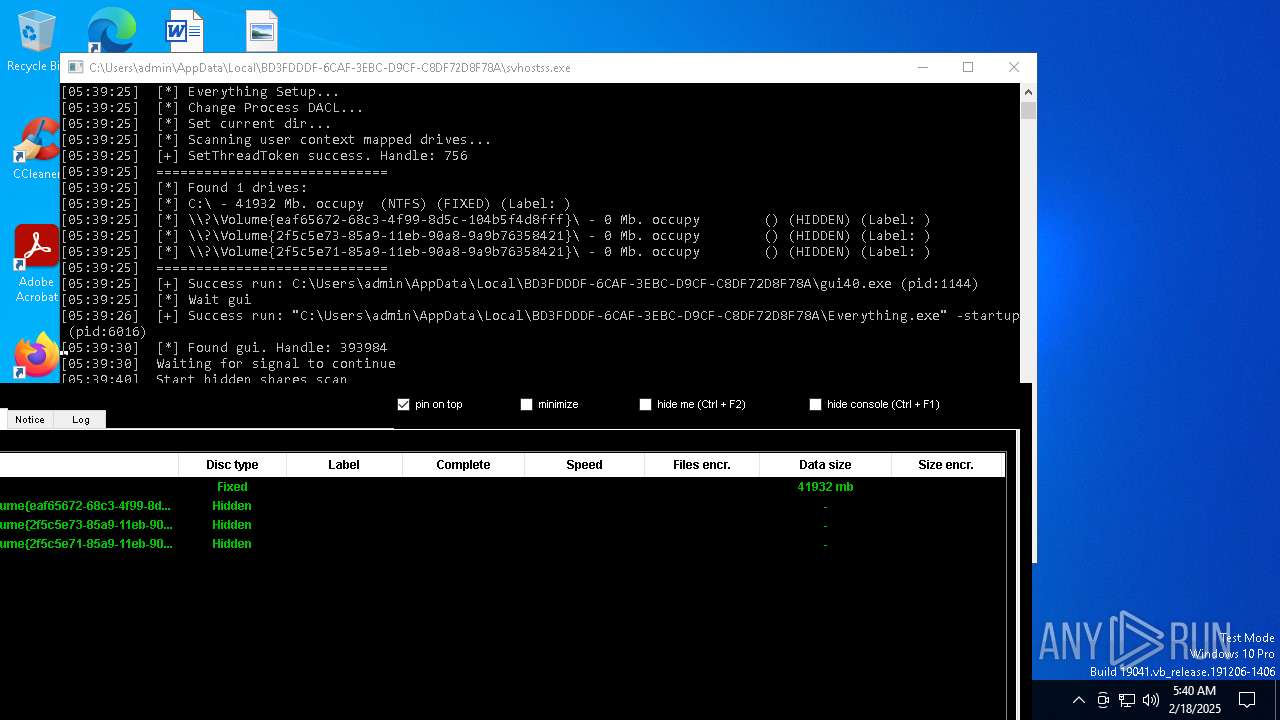Maximize the svhostss.exe console window
The width and height of the screenshot is (1280, 720).
tap(968, 67)
